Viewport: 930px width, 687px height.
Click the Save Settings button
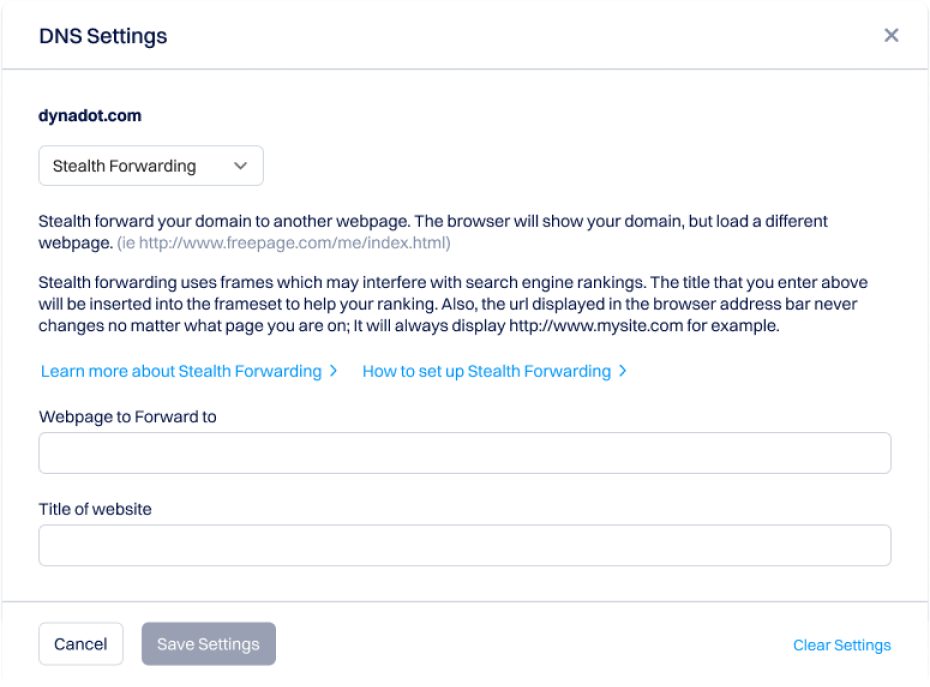pos(208,644)
